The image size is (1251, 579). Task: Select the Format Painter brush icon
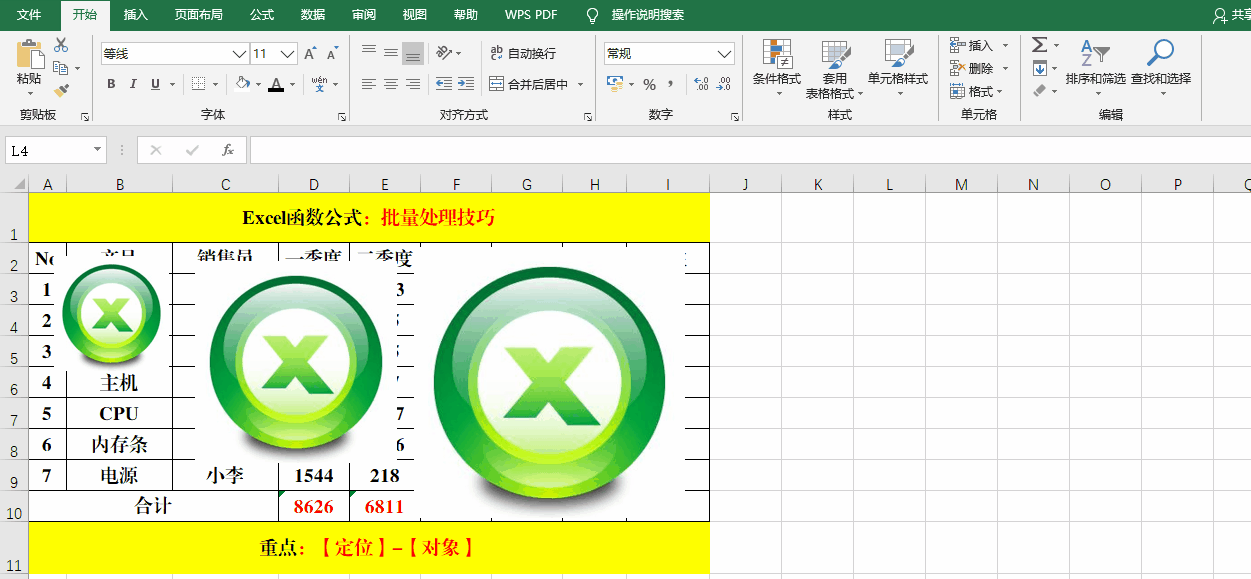coord(61,90)
